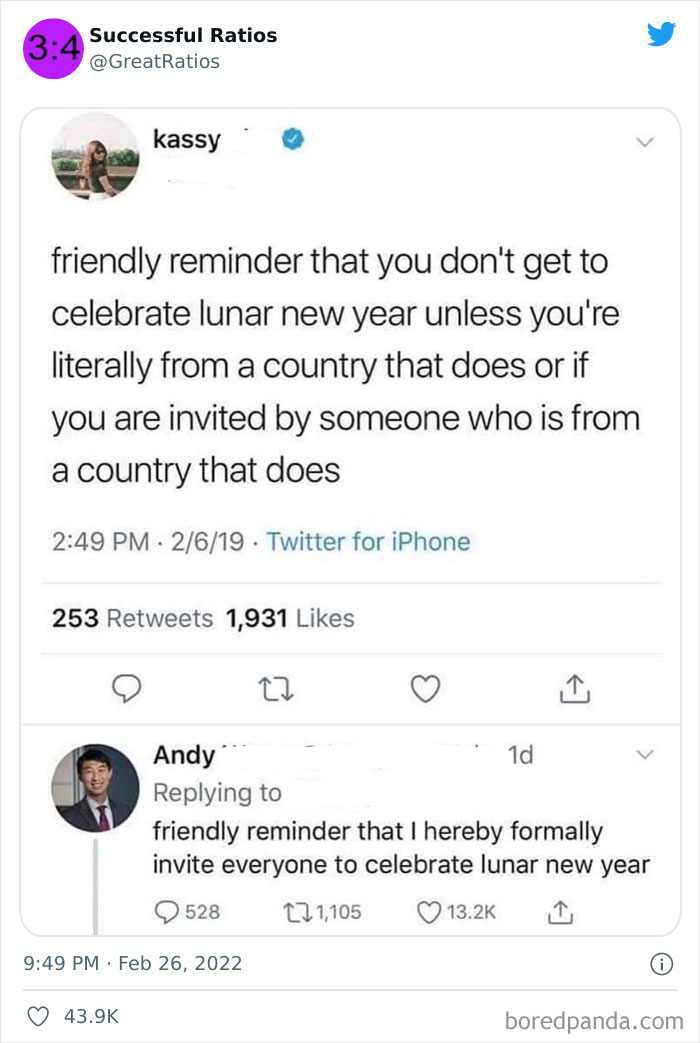Viewport: 700px width, 1043px height.
Task: Click the reply bubble icon on kassy's tweet
Action: tap(127, 689)
